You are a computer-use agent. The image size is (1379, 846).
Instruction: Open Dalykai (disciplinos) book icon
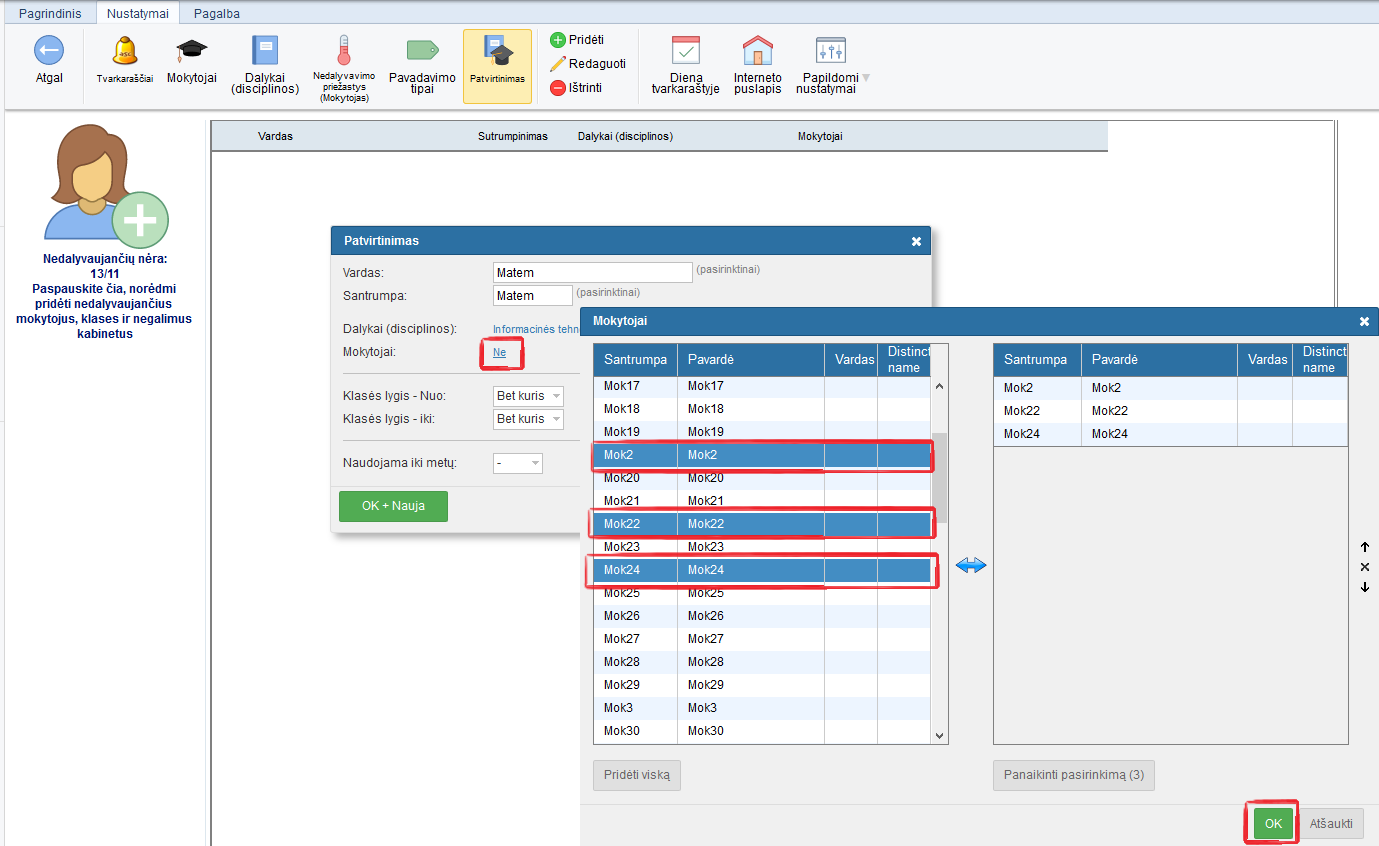pyautogui.click(x=265, y=50)
